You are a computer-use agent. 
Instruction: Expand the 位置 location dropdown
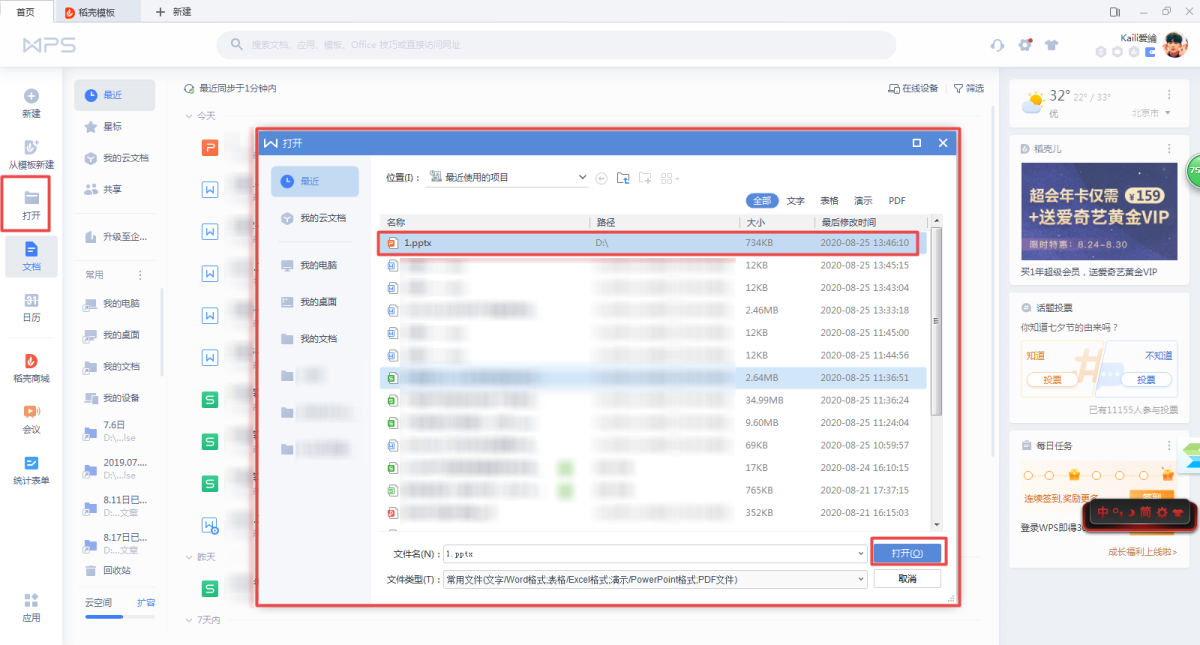[x=583, y=178]
